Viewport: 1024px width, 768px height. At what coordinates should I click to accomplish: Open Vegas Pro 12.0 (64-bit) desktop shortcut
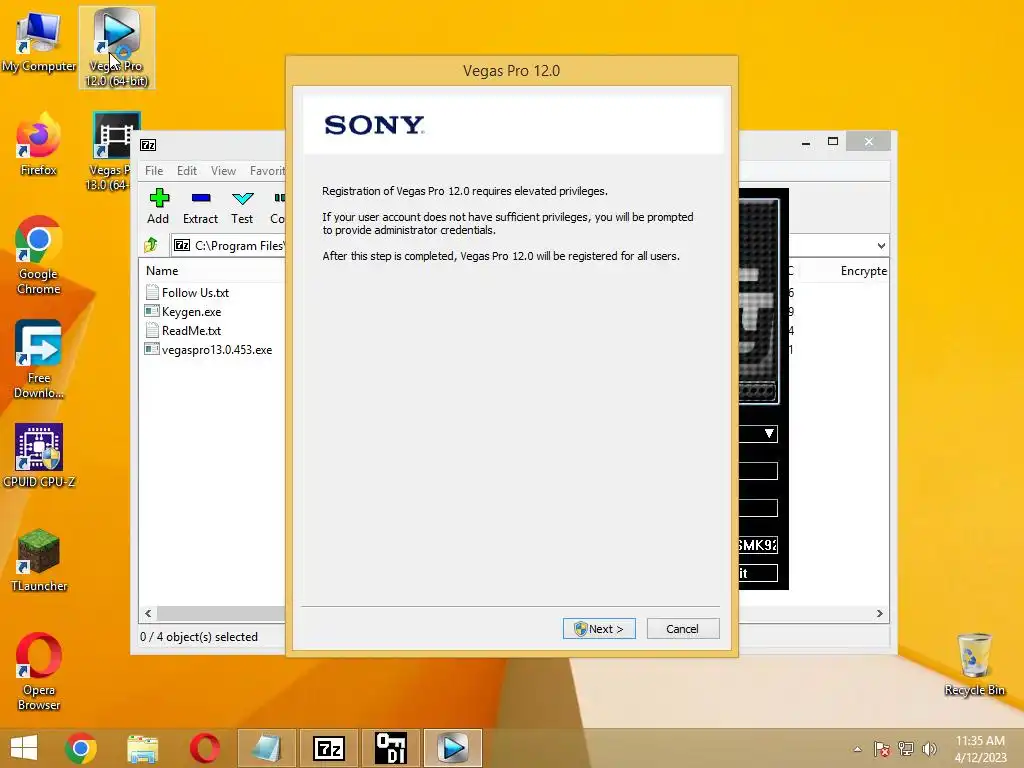(x=117, y=48)
